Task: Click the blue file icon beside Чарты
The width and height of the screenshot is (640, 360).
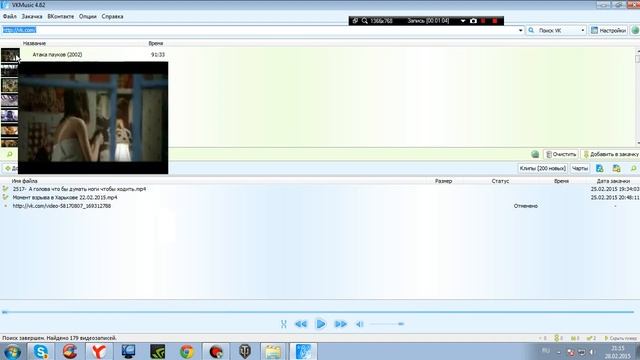Action: pyautogui.click(x=600, y=168)
